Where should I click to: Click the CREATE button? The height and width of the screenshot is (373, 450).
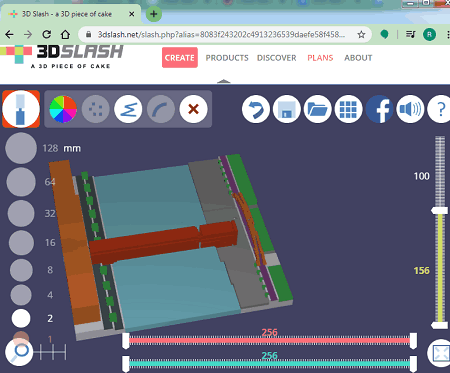[180, 58]
